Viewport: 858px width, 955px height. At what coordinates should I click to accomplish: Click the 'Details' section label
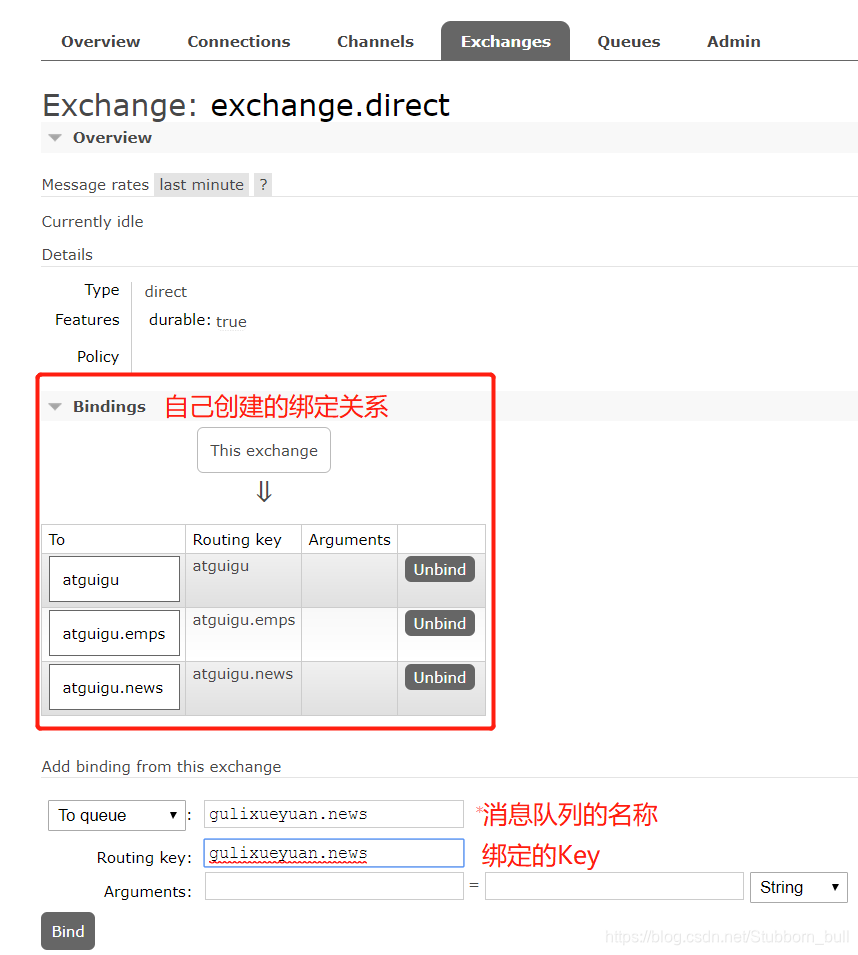point(67,255)
